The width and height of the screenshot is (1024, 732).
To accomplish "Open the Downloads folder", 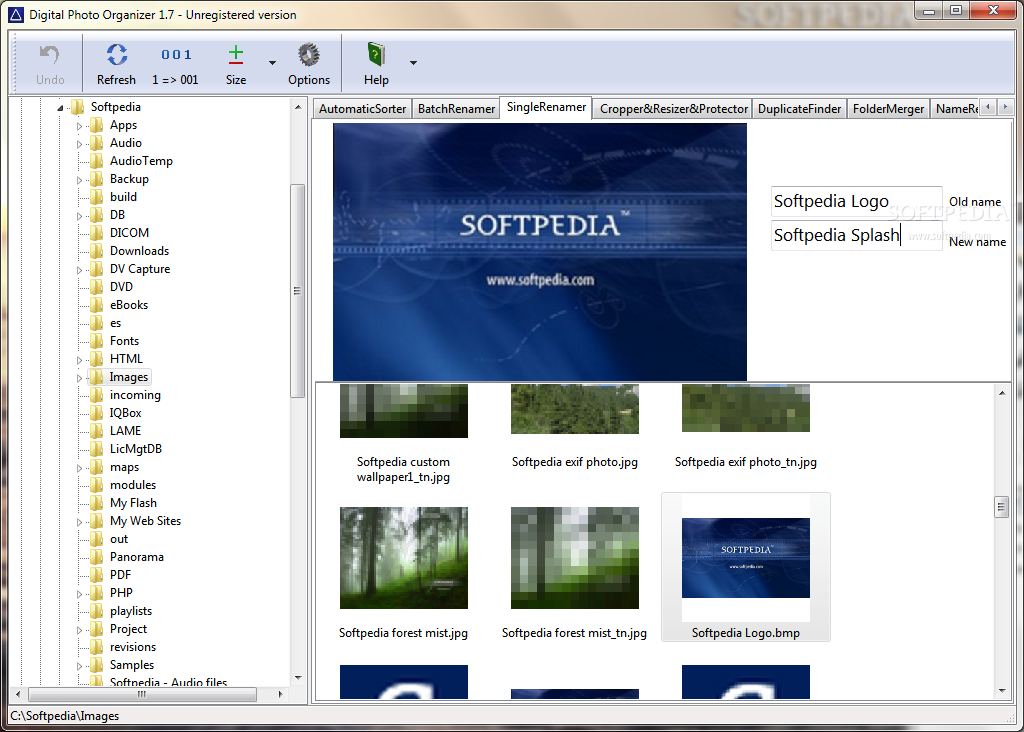I will point(139,251).
